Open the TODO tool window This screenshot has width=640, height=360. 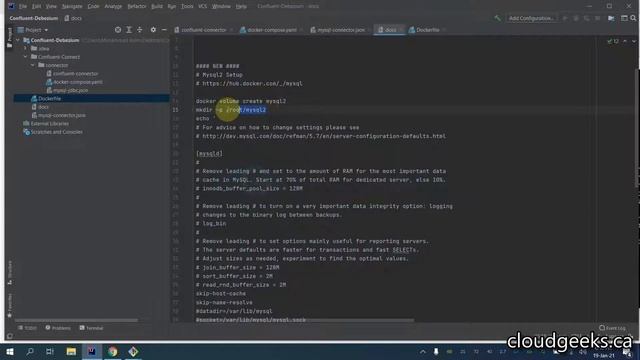click(x=27, y=328)
